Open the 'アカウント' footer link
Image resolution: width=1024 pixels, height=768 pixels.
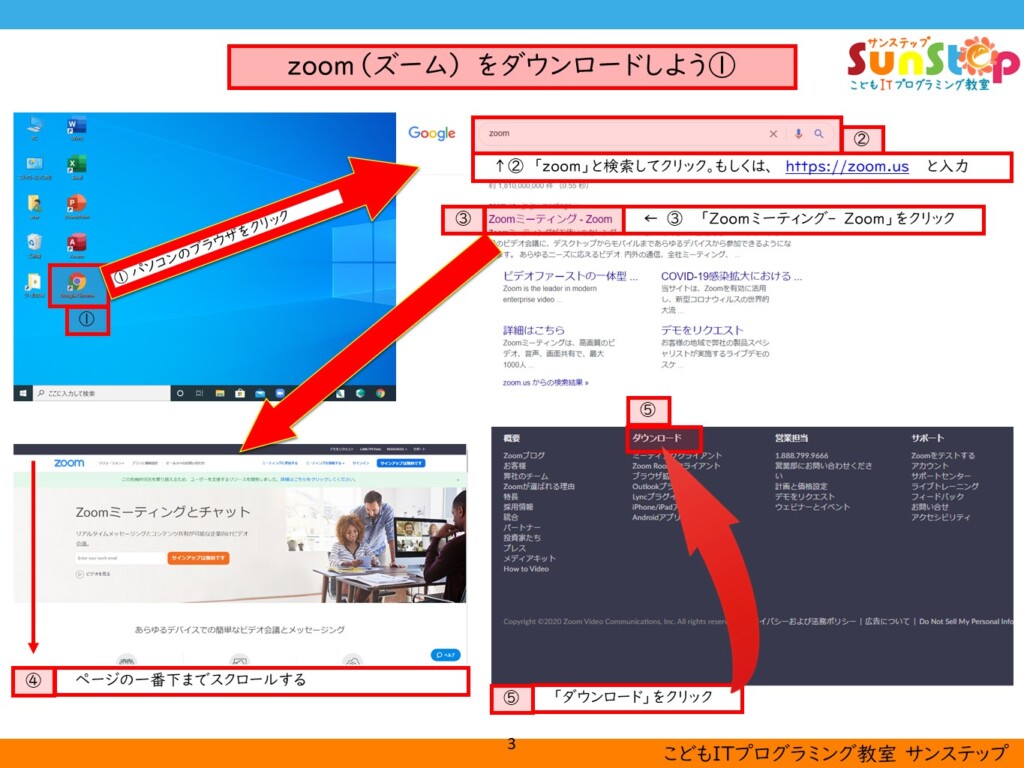[x=930, y=466]
